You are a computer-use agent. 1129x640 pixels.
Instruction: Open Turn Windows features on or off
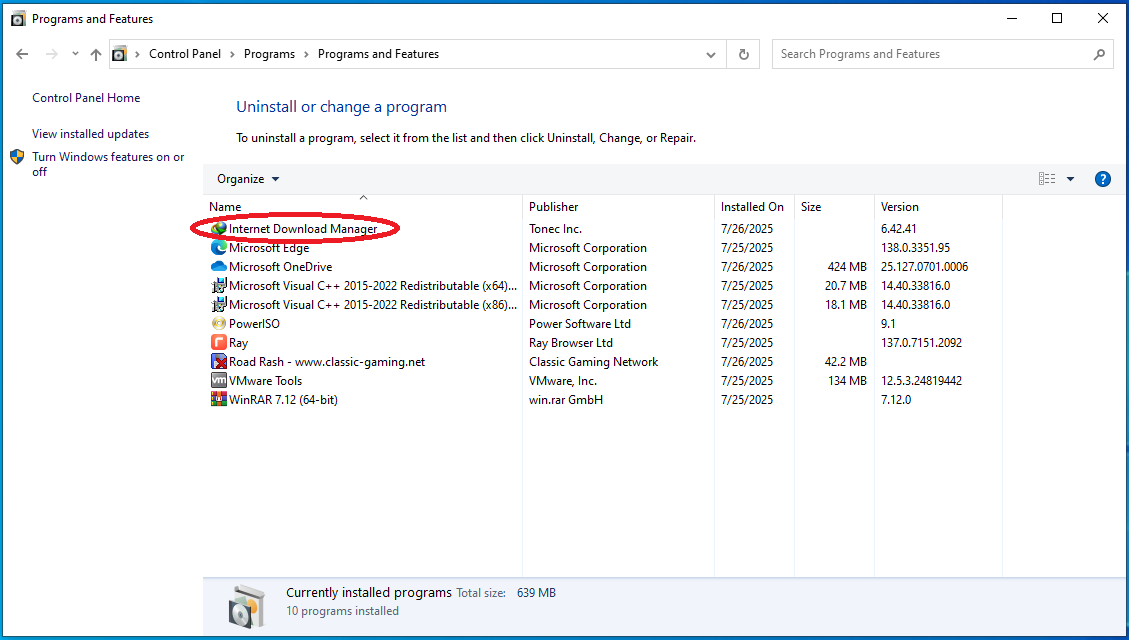(x=108, y=164)
